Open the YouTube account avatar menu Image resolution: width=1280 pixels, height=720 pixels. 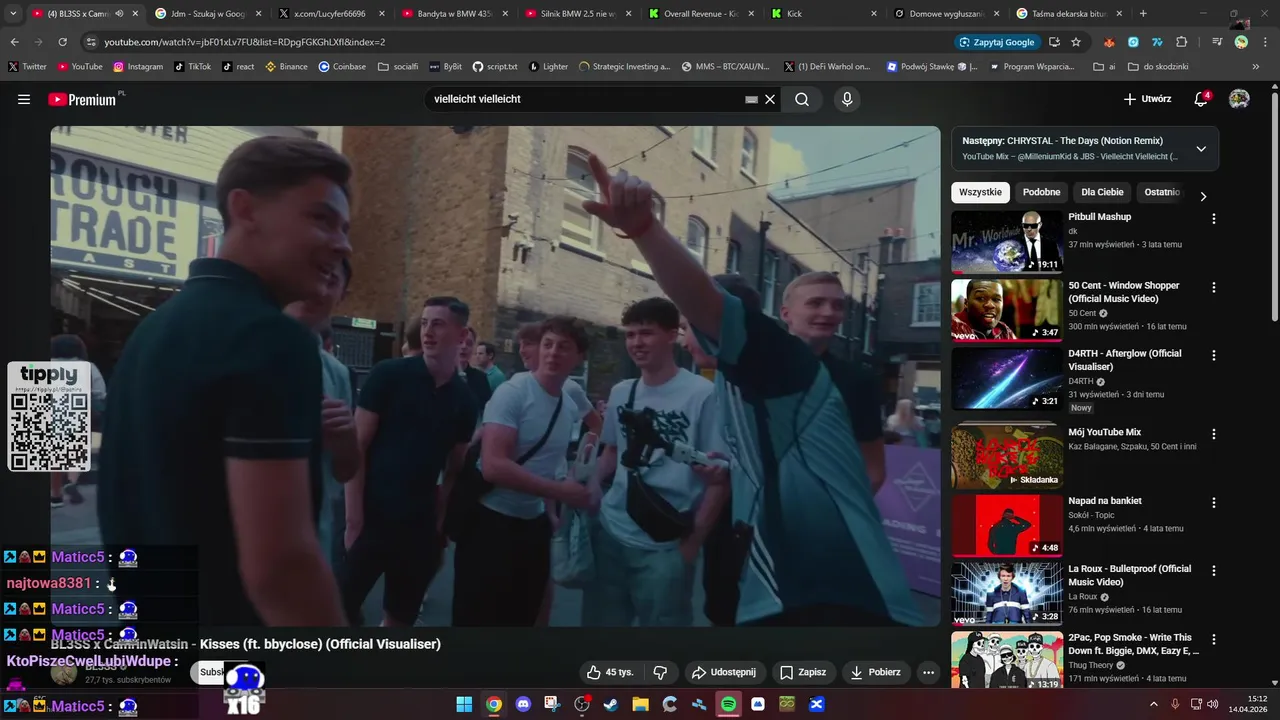click(x=1239, y=99)
